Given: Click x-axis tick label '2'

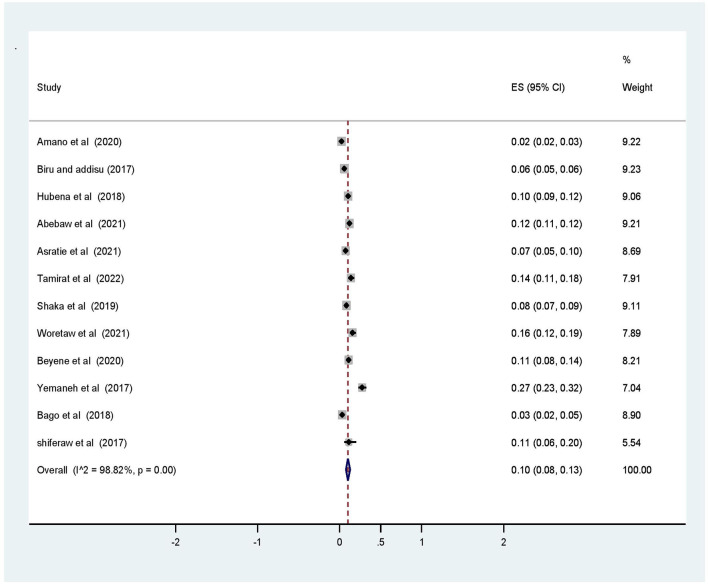Looking at the screenshot, I should coord(503,542).
